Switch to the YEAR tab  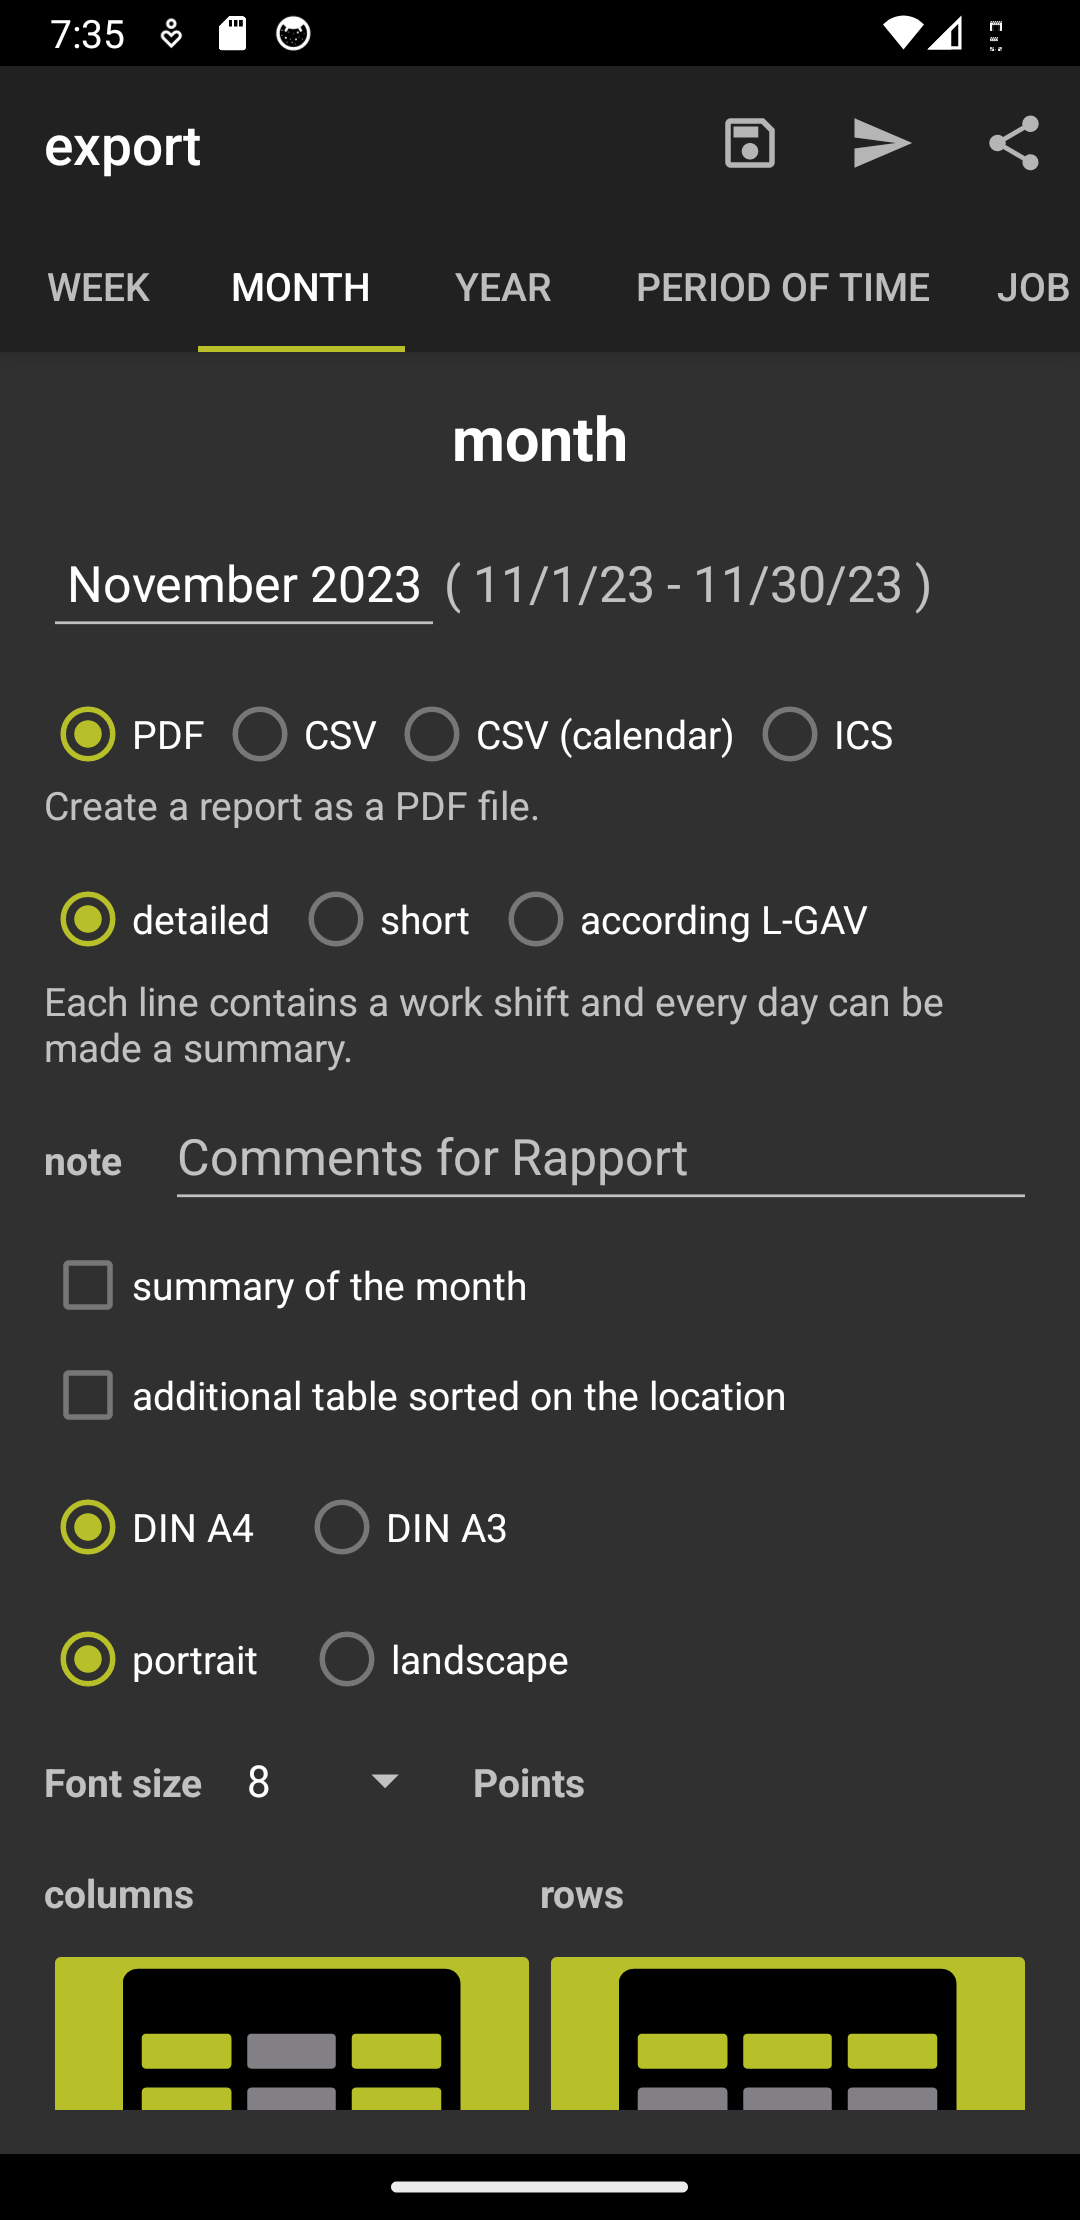(x=503, y=288)
